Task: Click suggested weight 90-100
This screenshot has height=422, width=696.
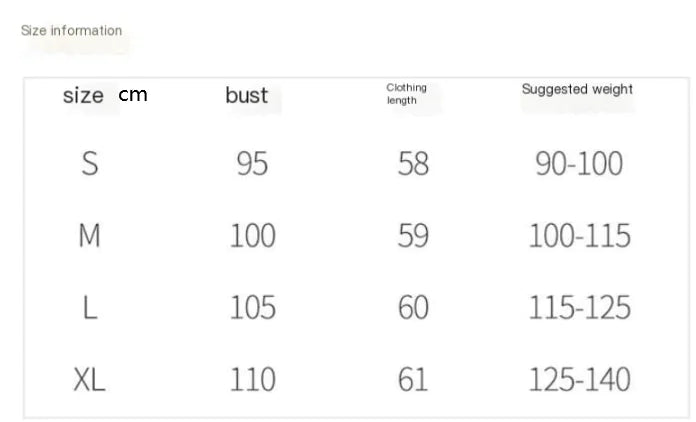Action: (x=579, y=164)
